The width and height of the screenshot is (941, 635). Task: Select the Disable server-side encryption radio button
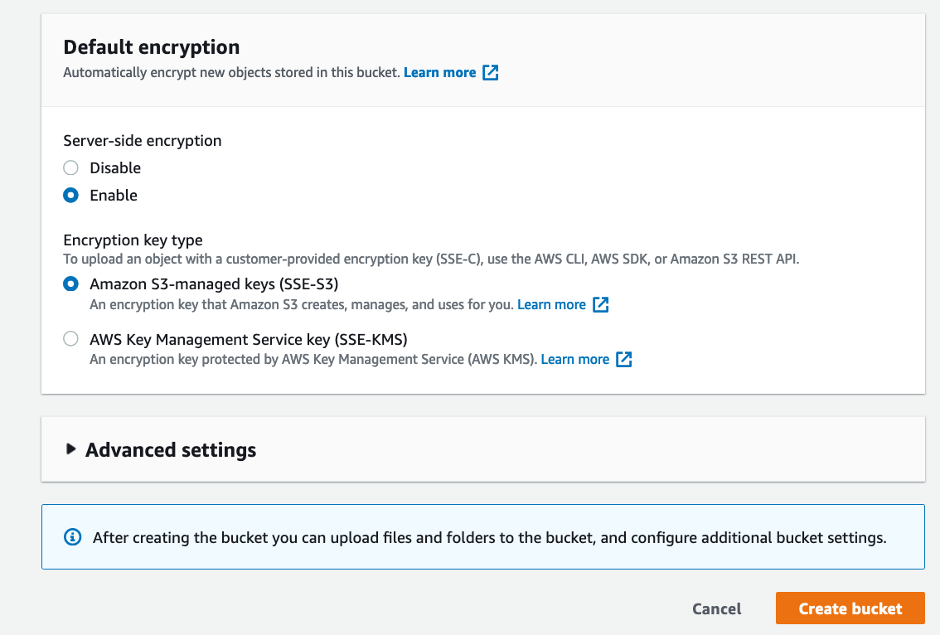click(x=70, y=167)
